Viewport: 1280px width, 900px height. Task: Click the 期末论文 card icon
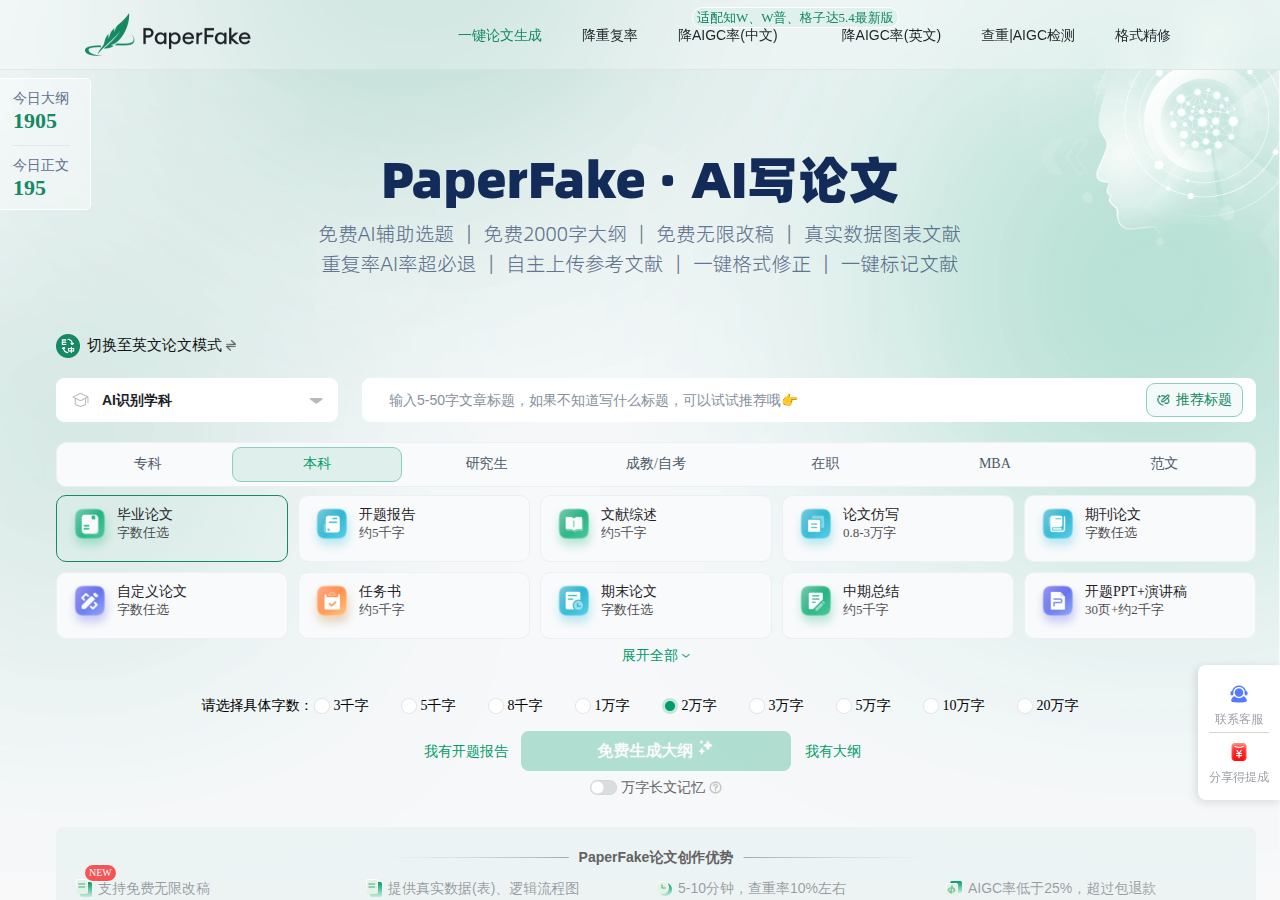574,601
